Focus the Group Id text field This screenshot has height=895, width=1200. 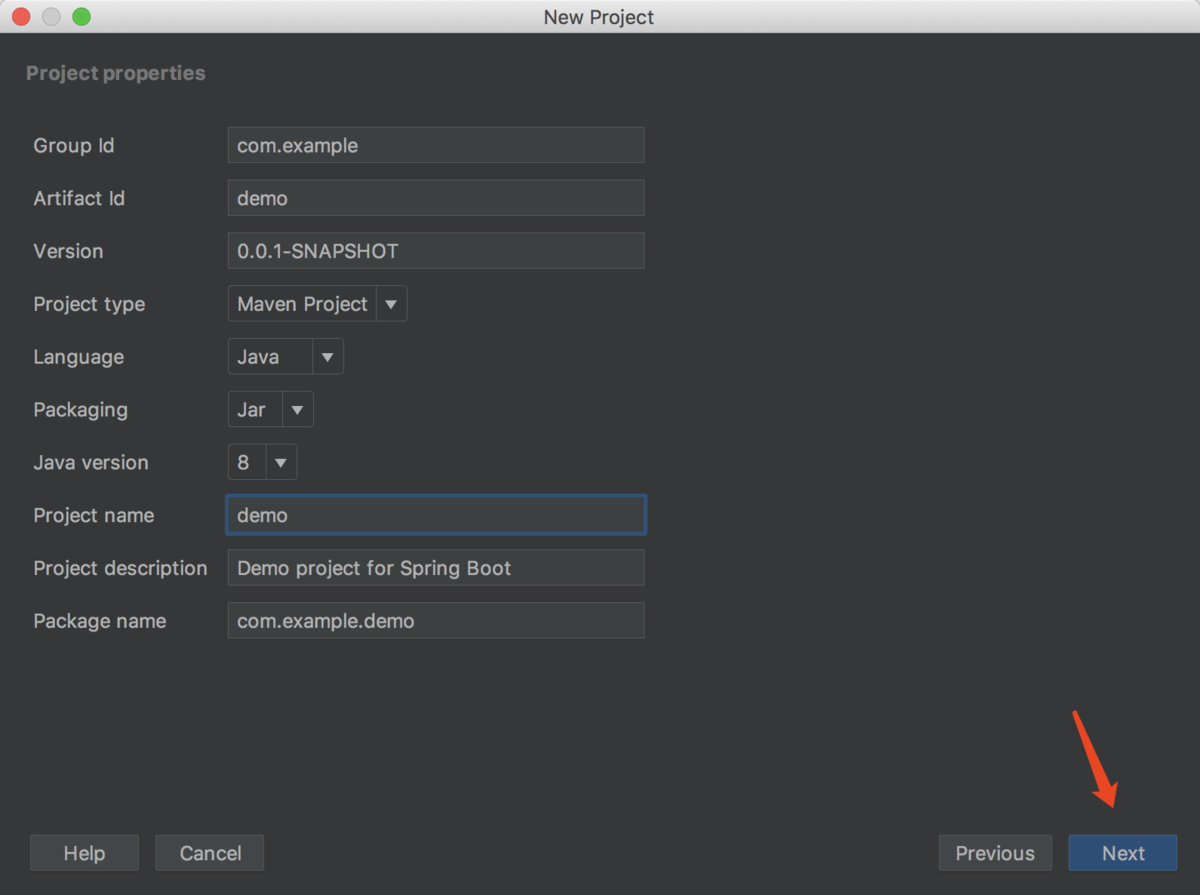pyautogui.click(x=436, y=145)
